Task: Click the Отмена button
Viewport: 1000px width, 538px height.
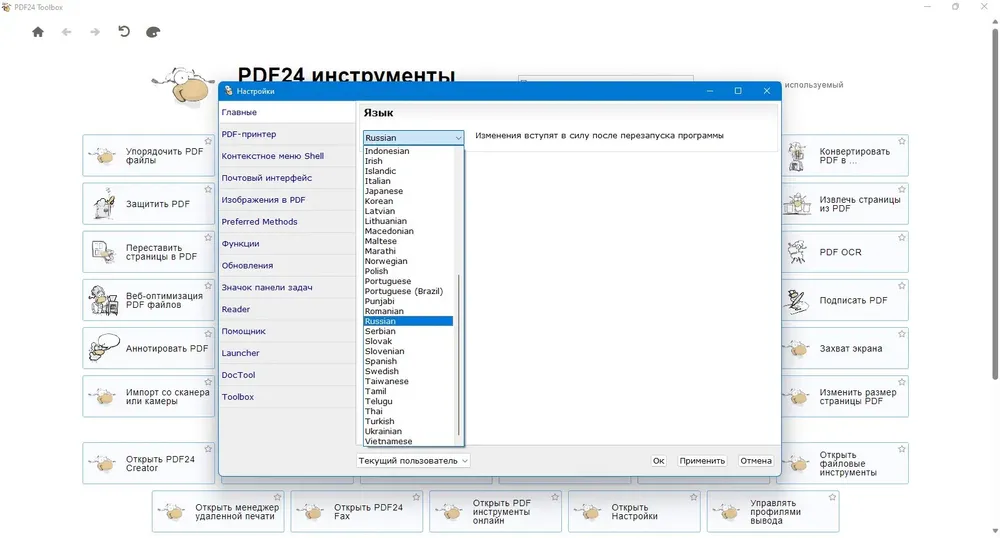Action: [755, 461]
